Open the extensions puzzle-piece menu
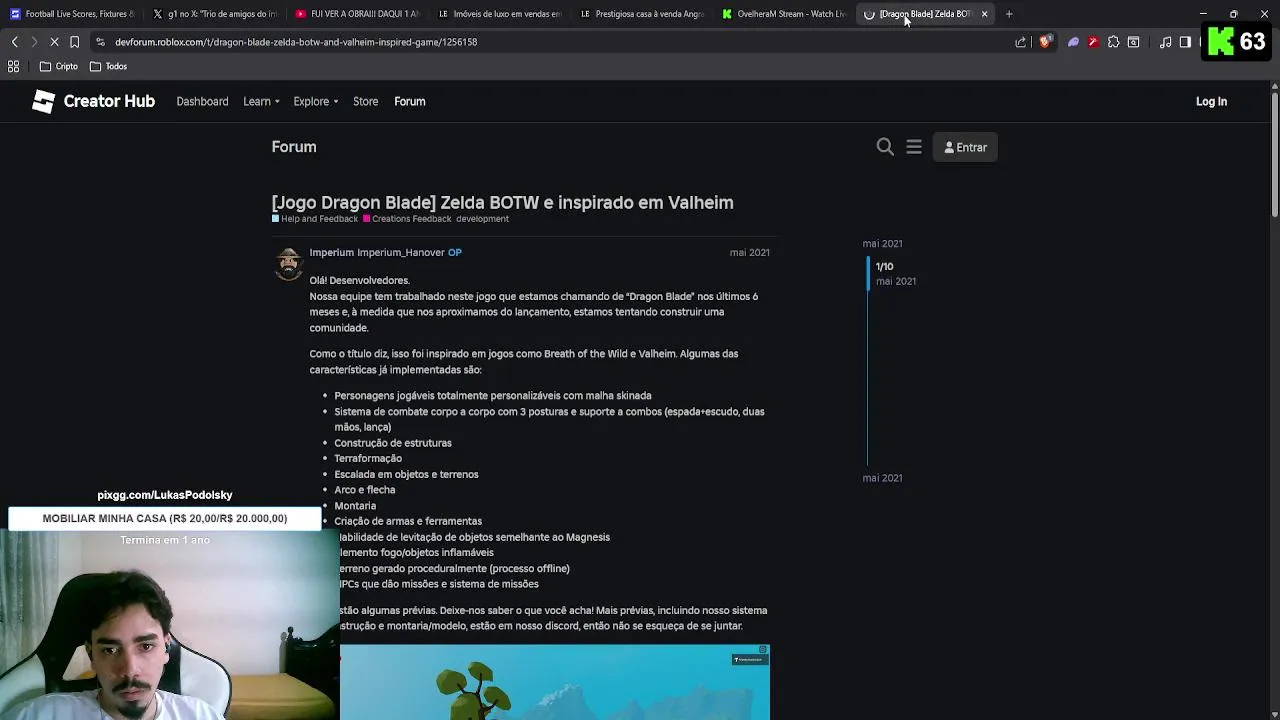 1113,42
